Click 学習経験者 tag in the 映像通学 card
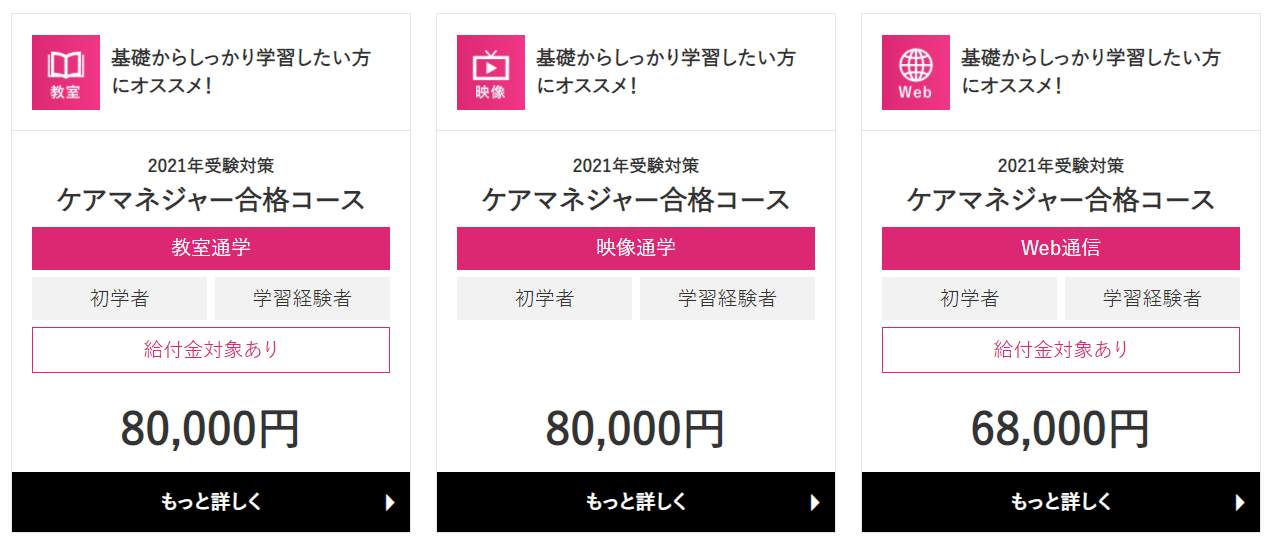1276x548 pixels. tap(727, 298)
